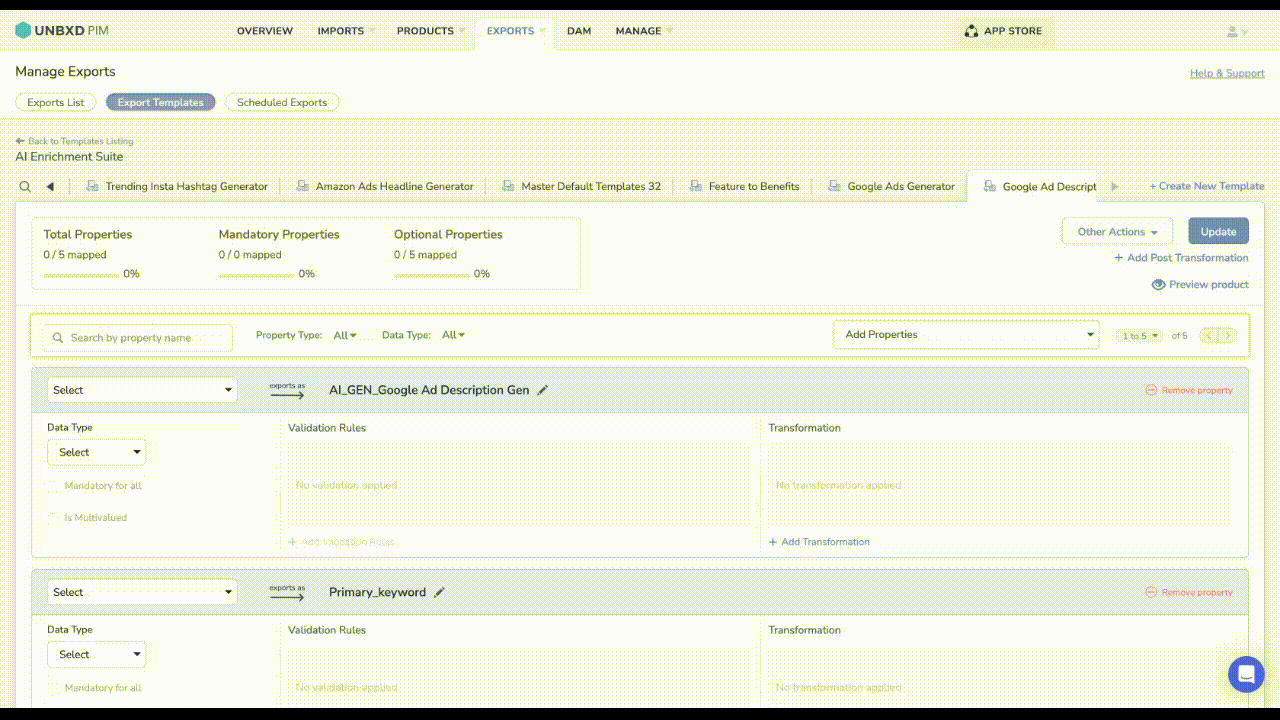
Task: Open source property Select dropdown for AI_GEN row
Action: [142, 390]
